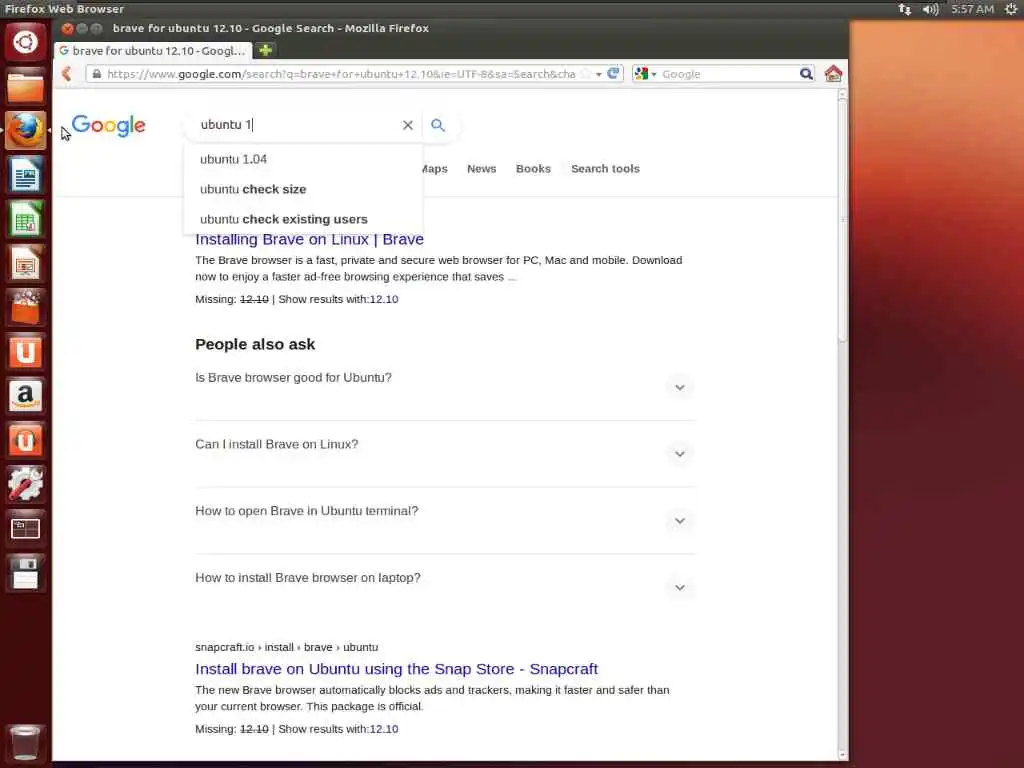Click the Firefox icon in the launcher

pyautogui.click(x=25, y=130)
